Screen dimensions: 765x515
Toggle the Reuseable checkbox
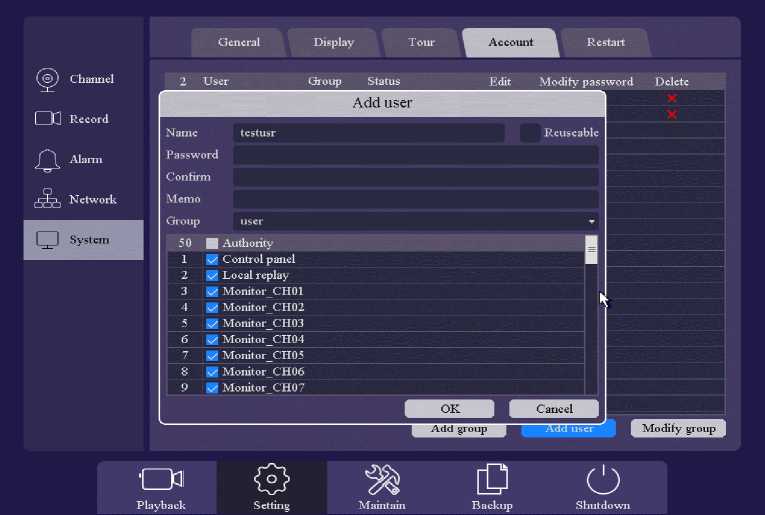tap(530, 133)
